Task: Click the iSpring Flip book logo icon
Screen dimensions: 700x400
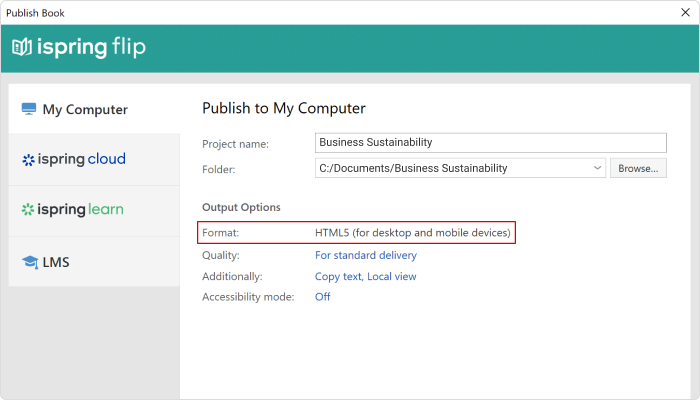Action: click(22, 47)
